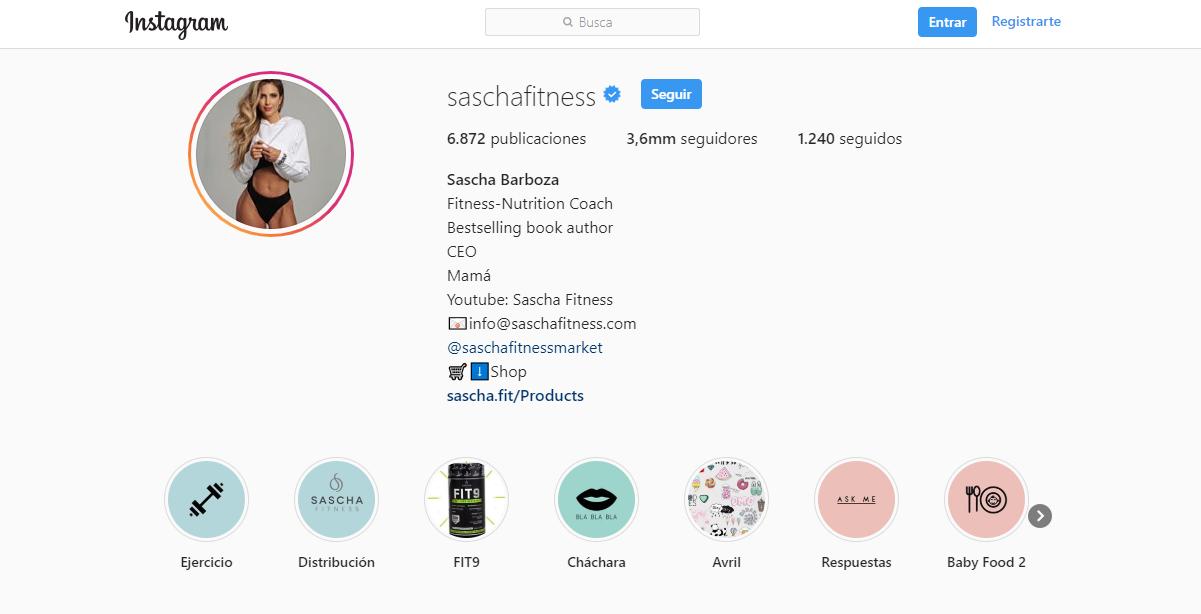Screen dimensions: 1201x614
Task: Click the Busca search field
Action: coord(592,22)
